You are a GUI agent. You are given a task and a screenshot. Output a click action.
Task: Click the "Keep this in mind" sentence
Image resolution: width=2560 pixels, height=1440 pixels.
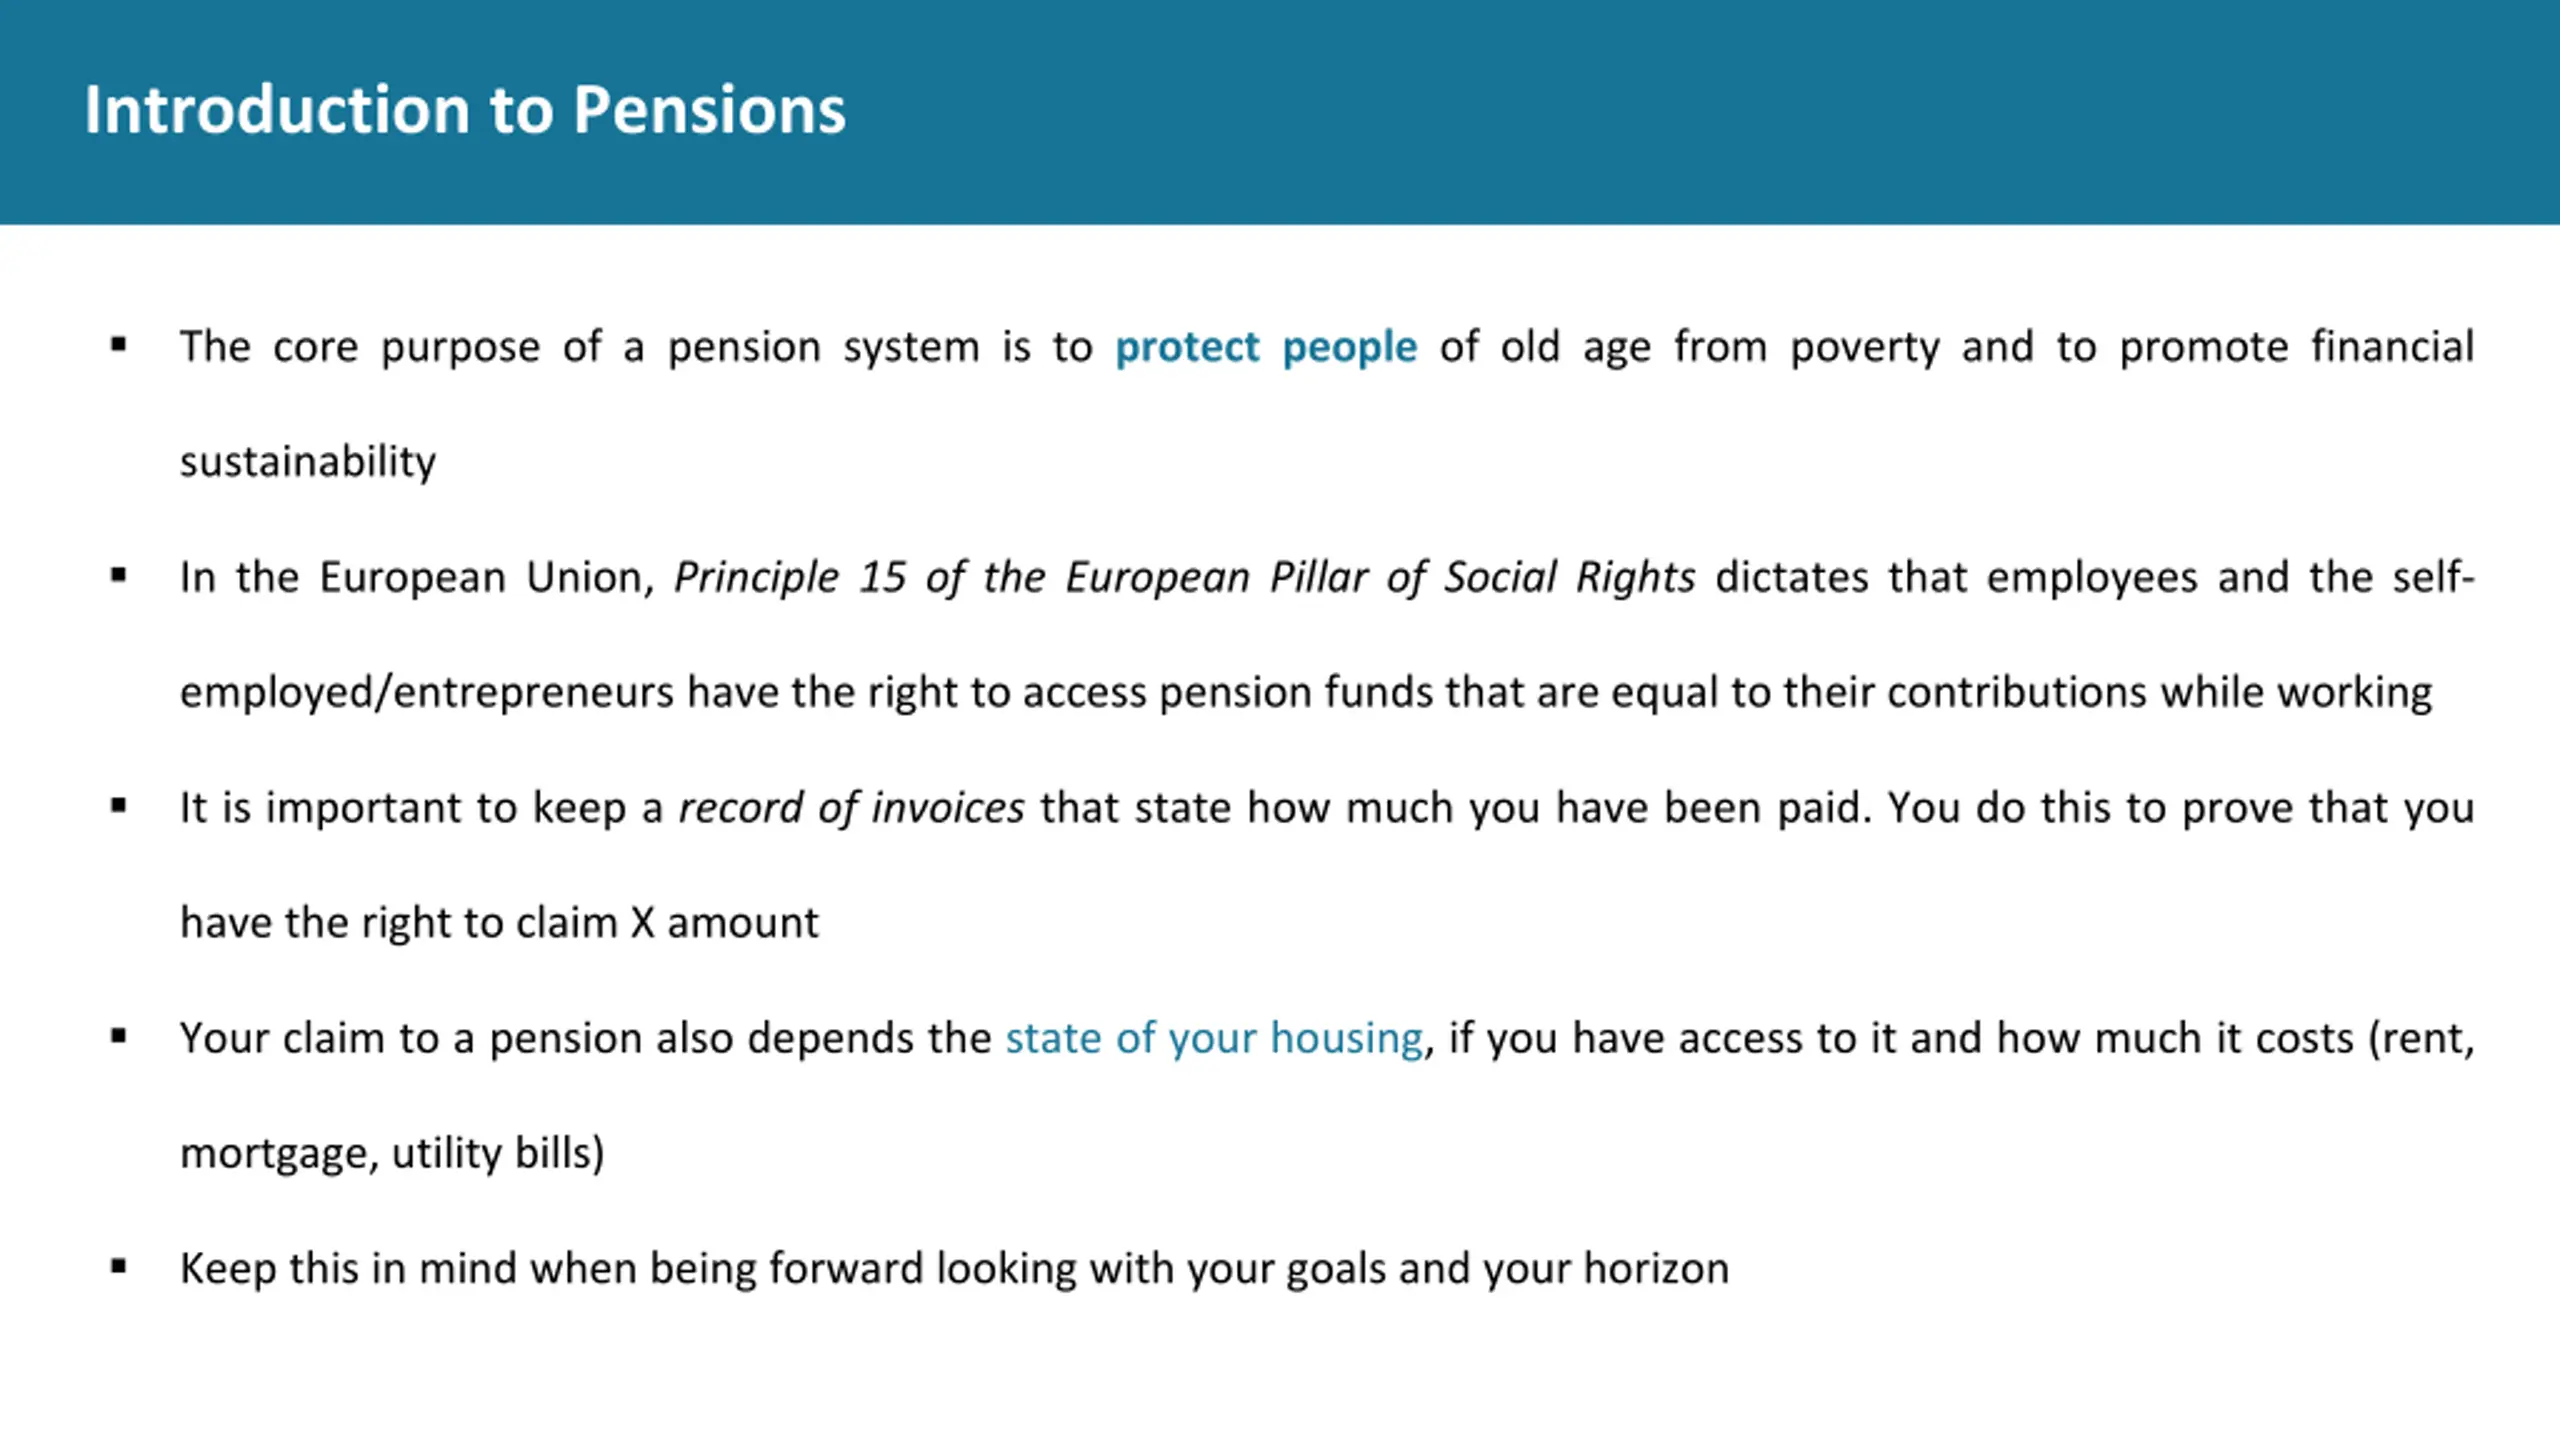[x=953, y=1268]
